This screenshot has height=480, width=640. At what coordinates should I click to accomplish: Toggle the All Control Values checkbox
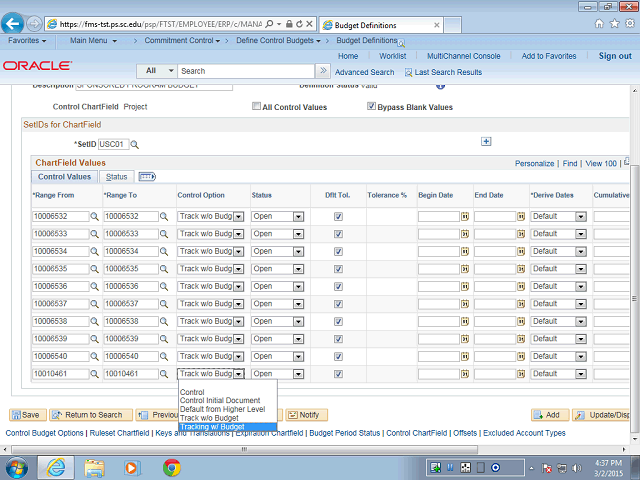[257, 106]
